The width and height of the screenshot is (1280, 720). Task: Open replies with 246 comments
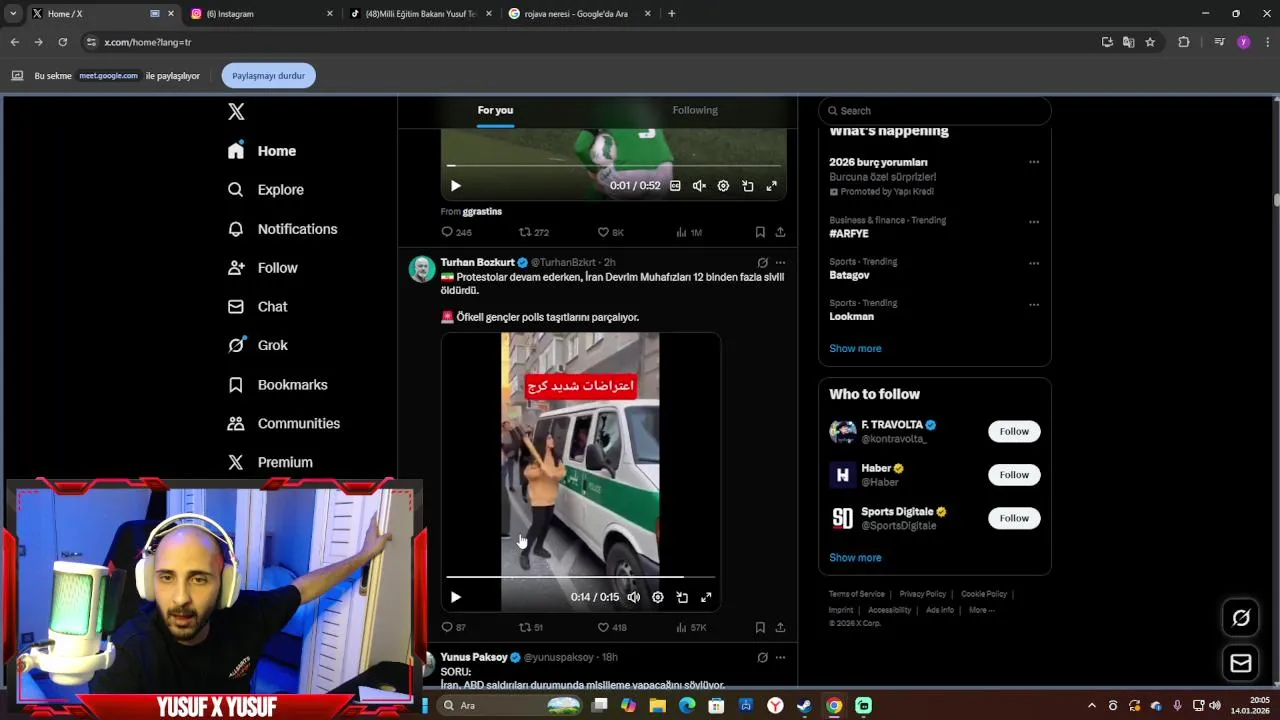[x=456, y=232]
